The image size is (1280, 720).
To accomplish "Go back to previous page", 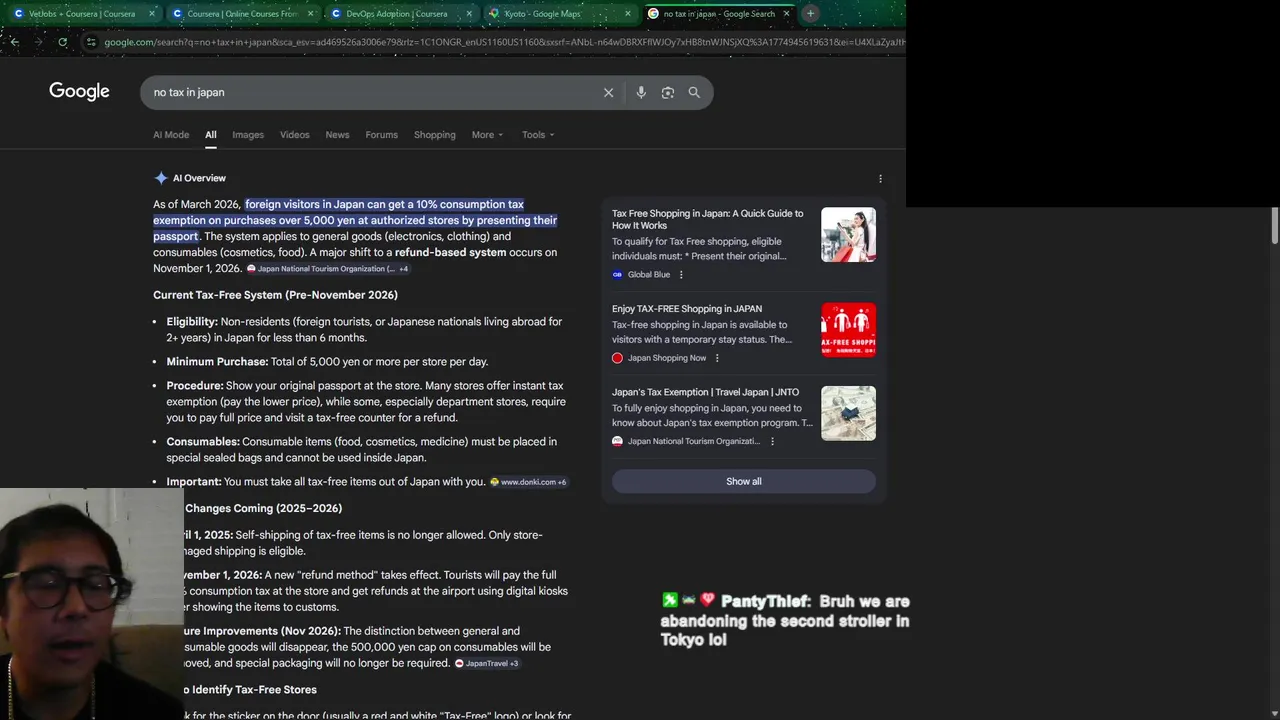I will 14,42.
